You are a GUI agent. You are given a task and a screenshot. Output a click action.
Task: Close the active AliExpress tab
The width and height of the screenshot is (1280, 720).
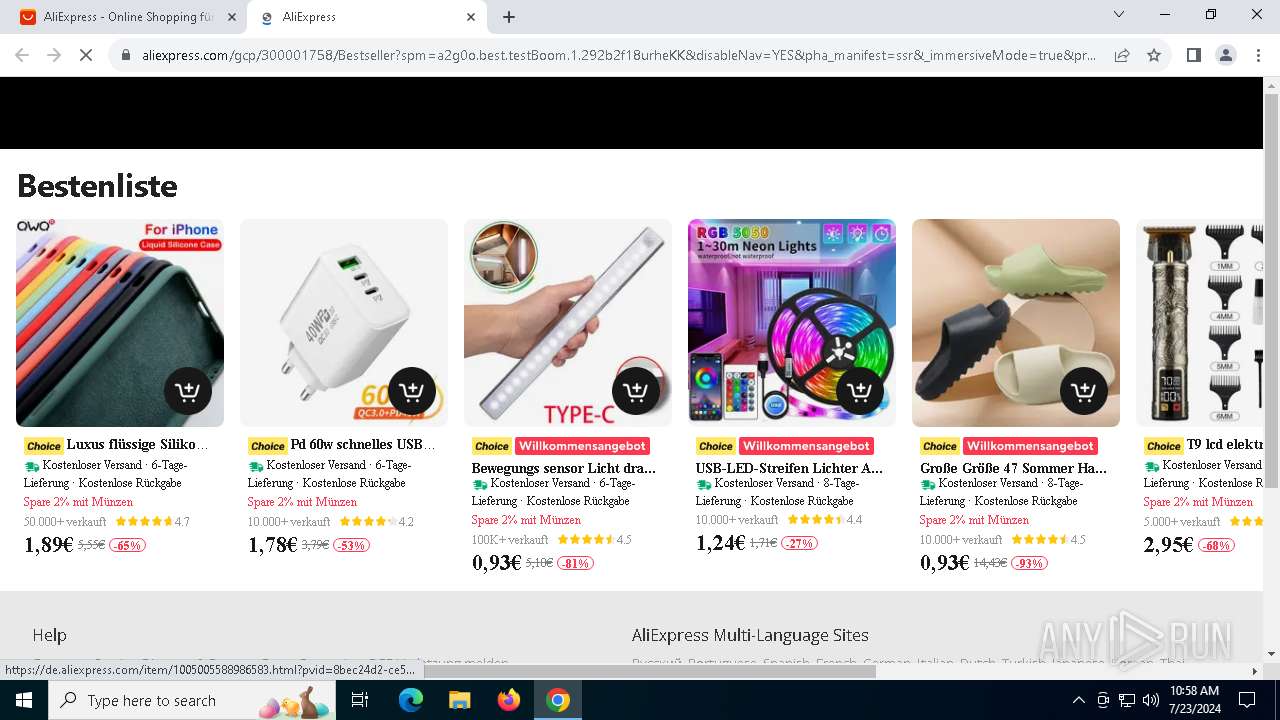(471, 17)
